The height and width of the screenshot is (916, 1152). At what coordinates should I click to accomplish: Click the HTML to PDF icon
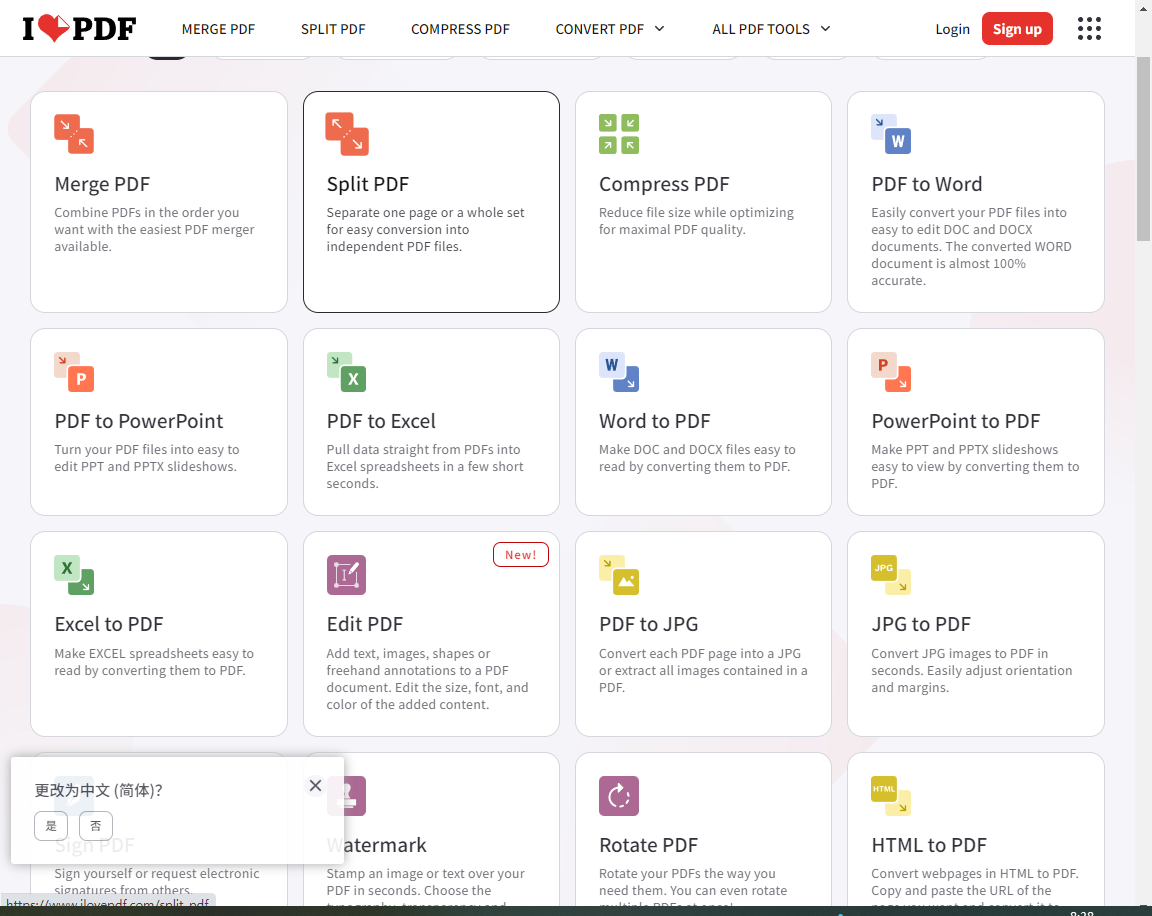tap(891, 796)
